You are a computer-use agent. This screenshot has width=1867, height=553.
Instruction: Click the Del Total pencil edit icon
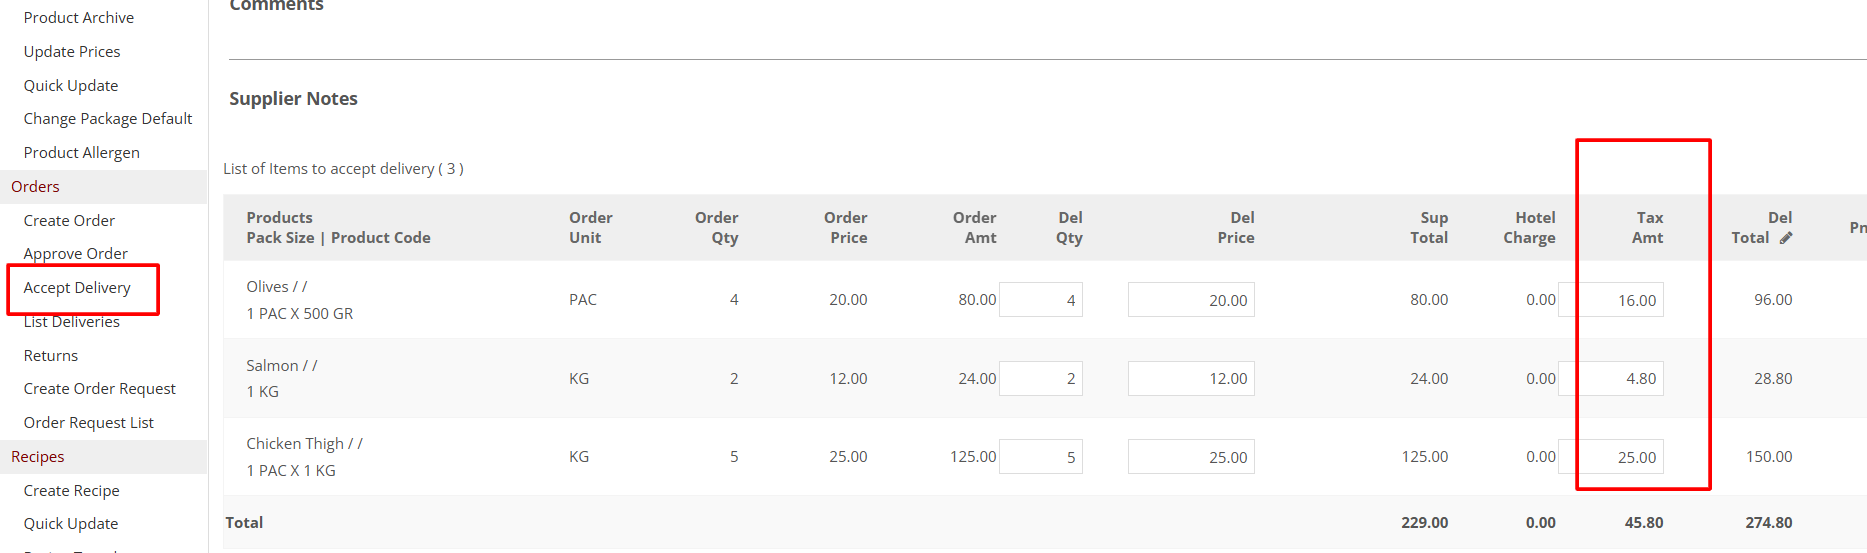[1786, 238]
